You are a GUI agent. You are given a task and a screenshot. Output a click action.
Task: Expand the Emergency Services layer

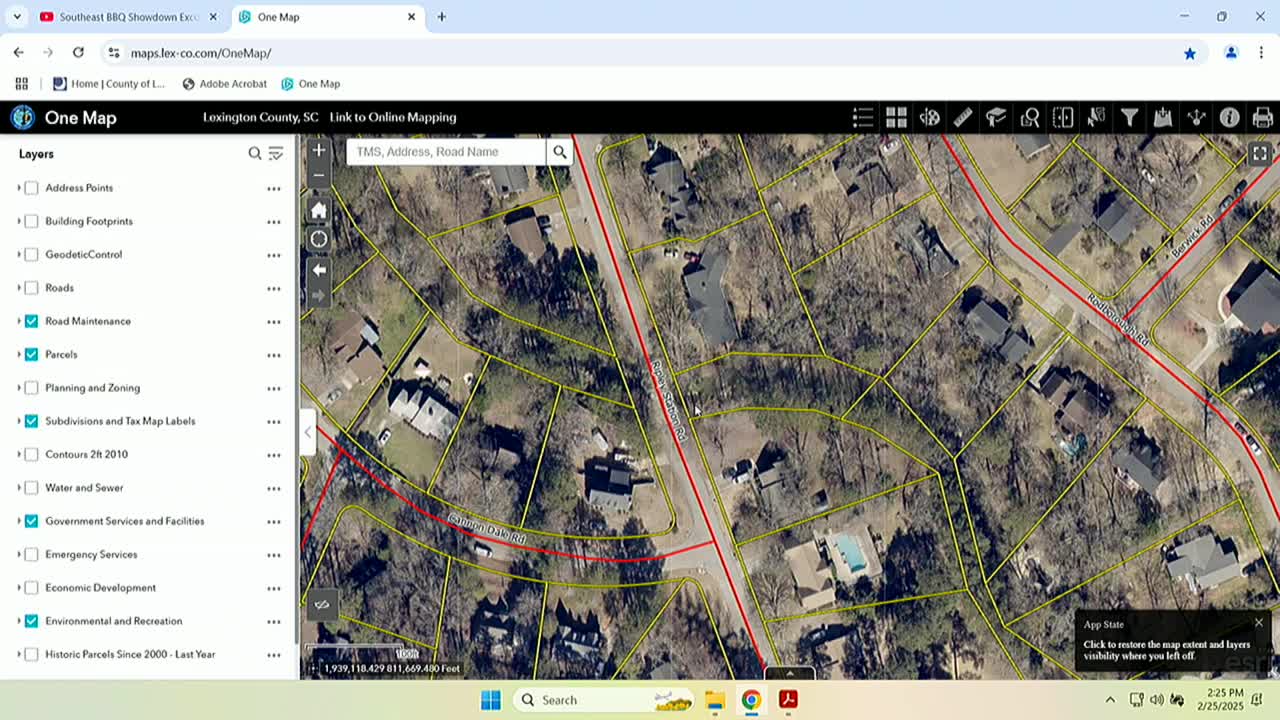(x=19, y=555)
